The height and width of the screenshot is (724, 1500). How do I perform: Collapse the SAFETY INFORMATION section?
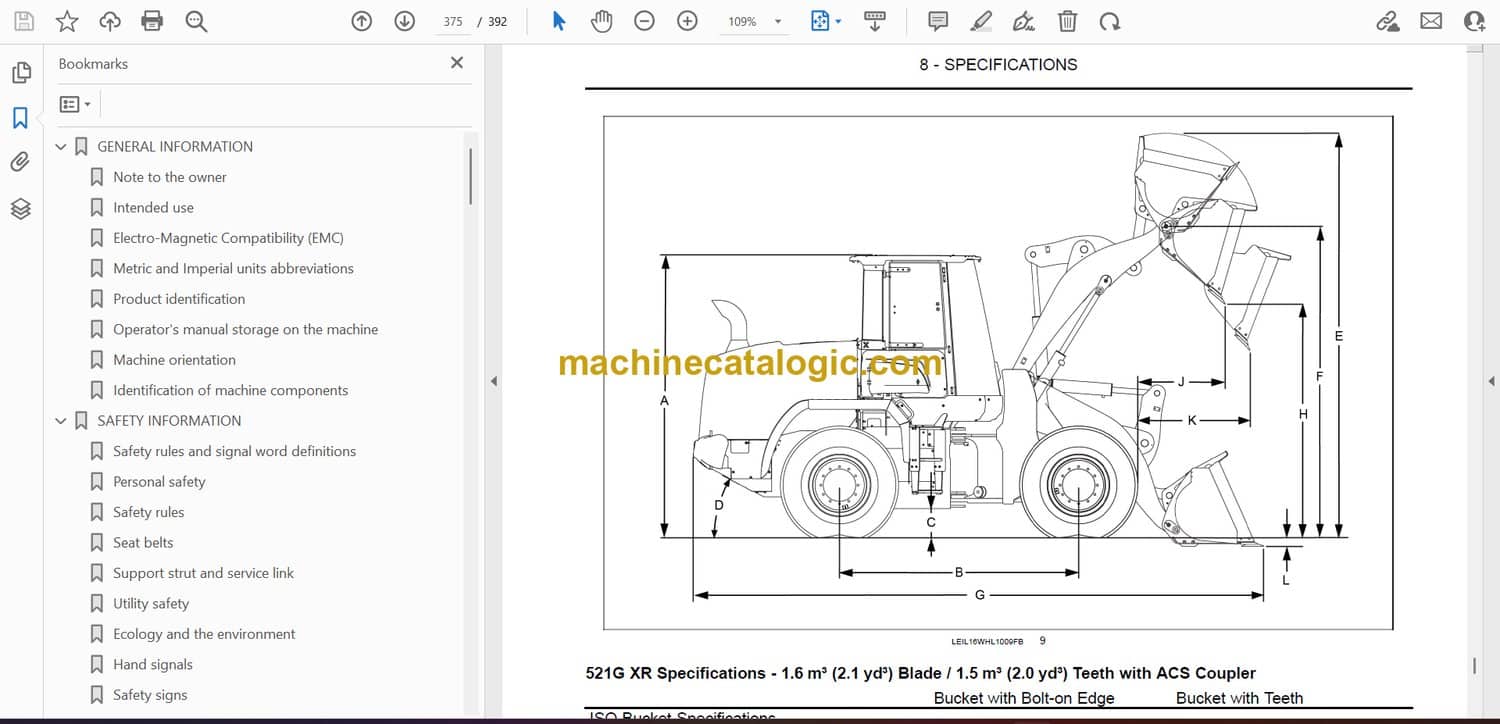[61, 421]
